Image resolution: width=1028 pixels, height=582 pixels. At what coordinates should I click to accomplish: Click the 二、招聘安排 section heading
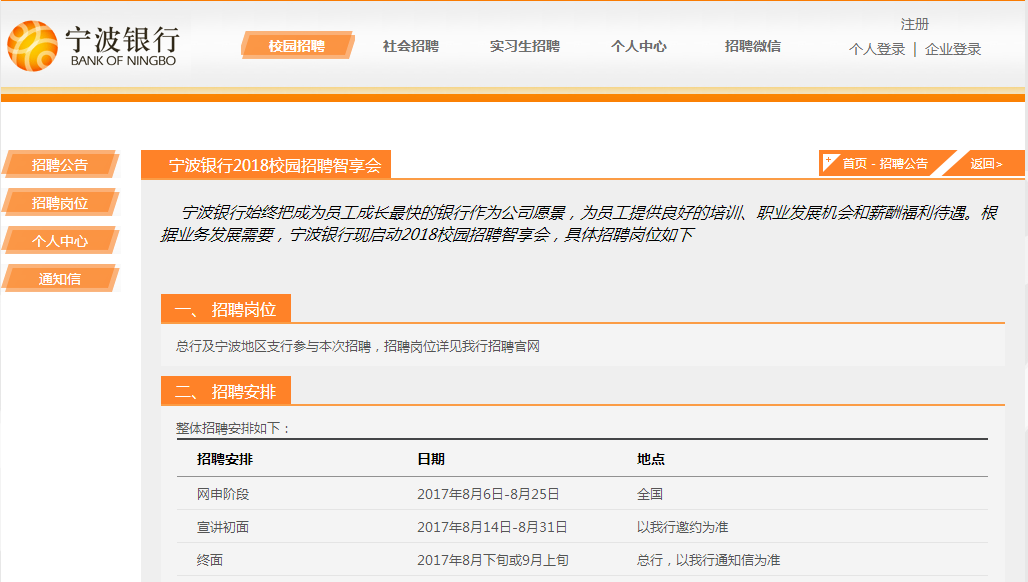click(226, 391)
